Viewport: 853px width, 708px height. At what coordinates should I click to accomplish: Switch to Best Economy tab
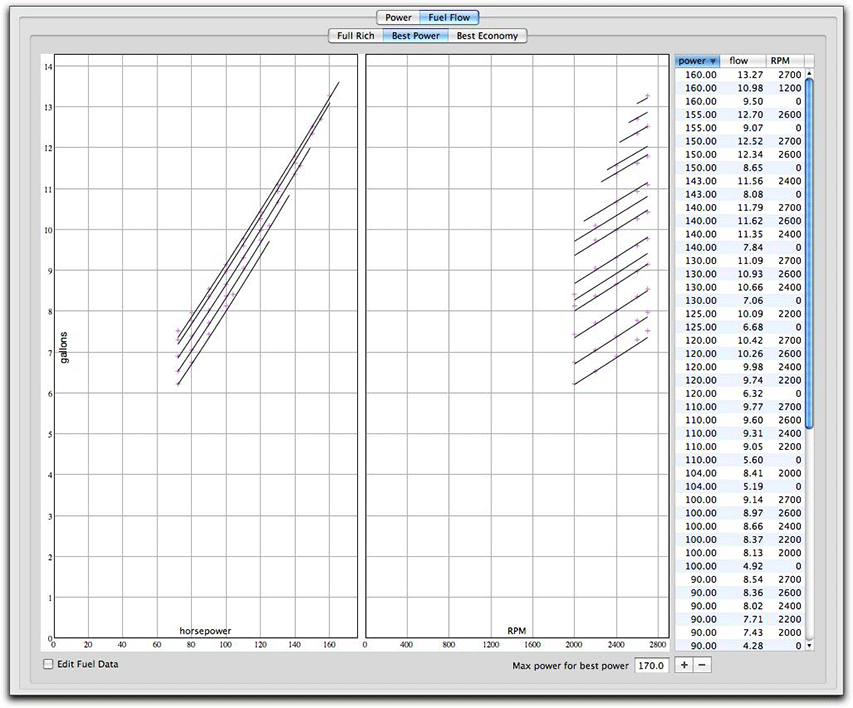[x=487, y=36]
